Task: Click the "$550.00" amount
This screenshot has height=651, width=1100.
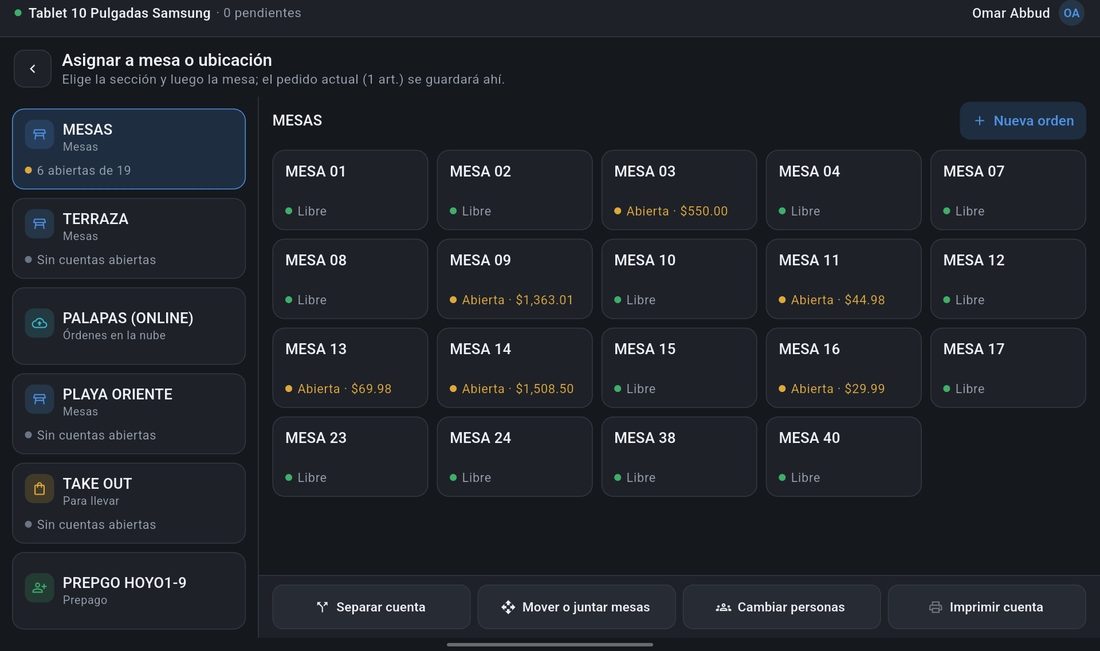Action: click(704, 211)
